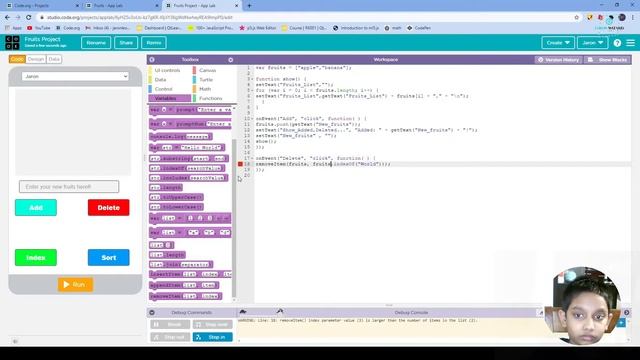Image resolution: width=640 pixels, height=360 pixels.
Task: Select the Math toolbox category
Action: pyautogui.click(x=205, y=89)
